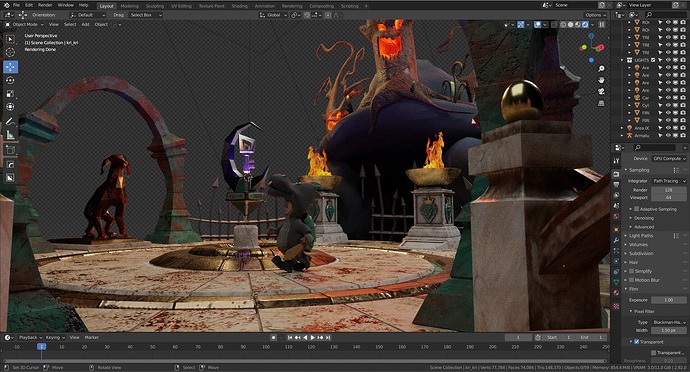
Task: Open the File menu
Action: (x=16, y=5)
